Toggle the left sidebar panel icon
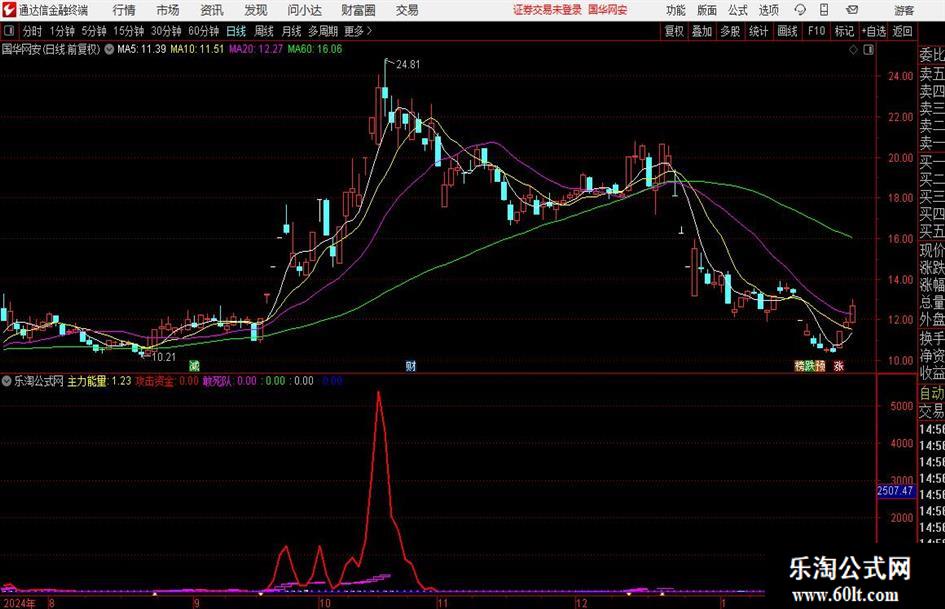The image size is (945, 609). click(x=9, y=31)
